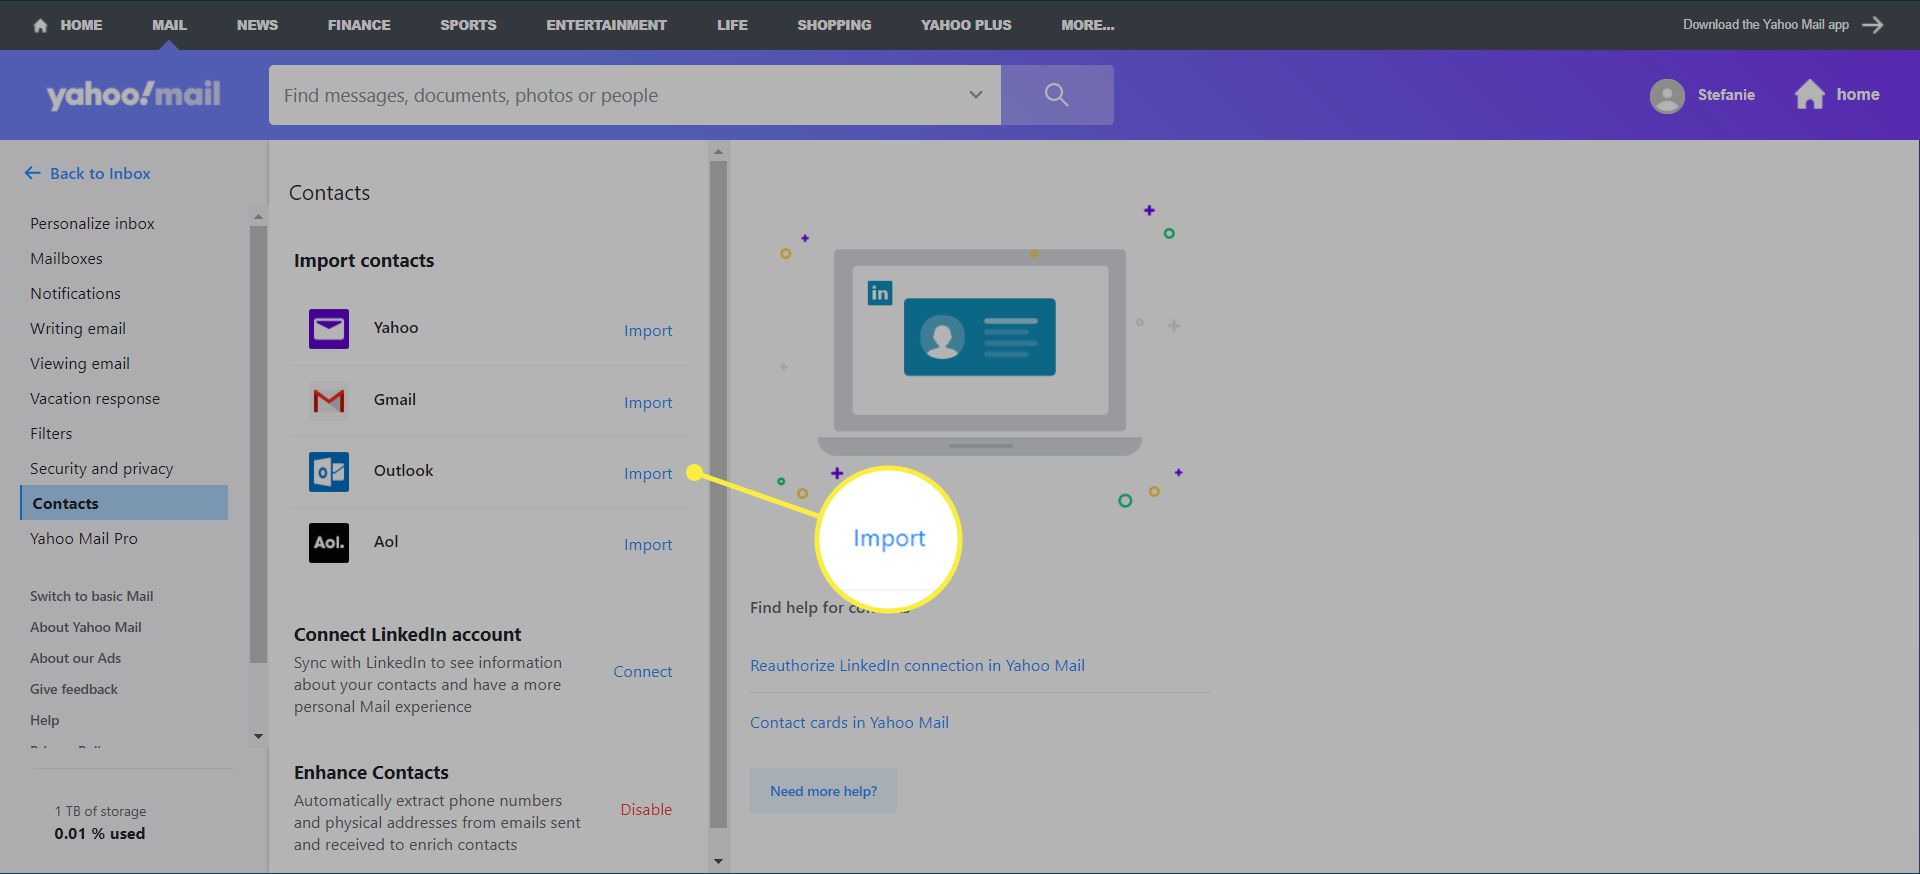Click contacts panel scrollbar down arrow
1920x874 pixels.
pos(718,861)
